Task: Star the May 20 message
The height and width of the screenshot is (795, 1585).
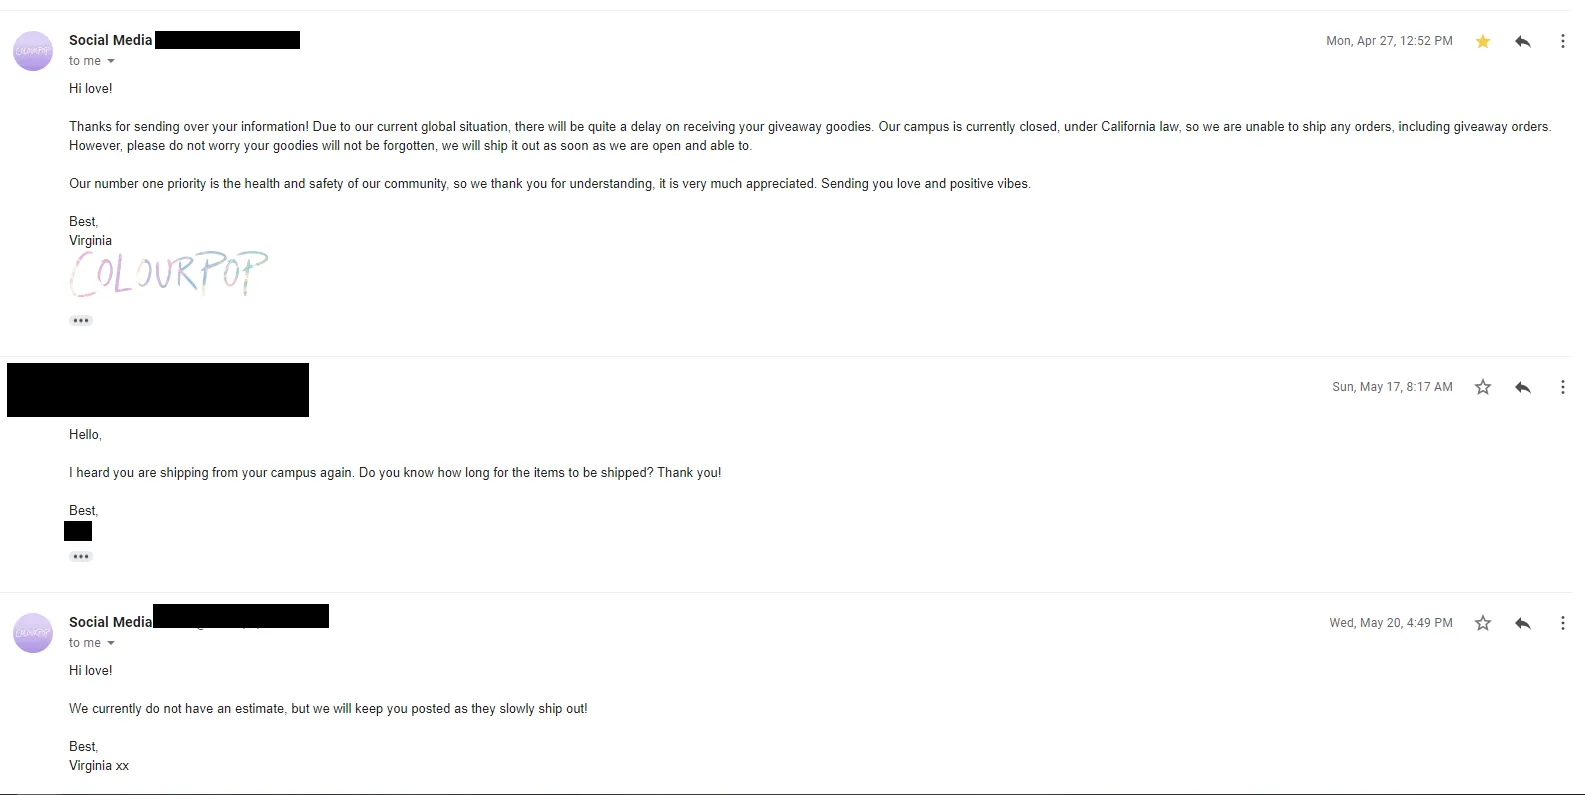Action: click(x=1483, y=623)
